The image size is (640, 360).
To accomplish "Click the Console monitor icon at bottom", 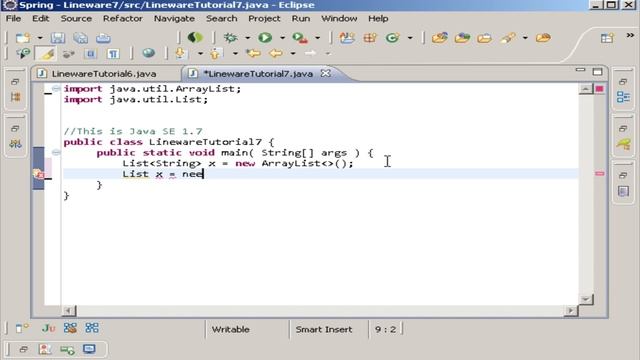I will tap(89, 349).
